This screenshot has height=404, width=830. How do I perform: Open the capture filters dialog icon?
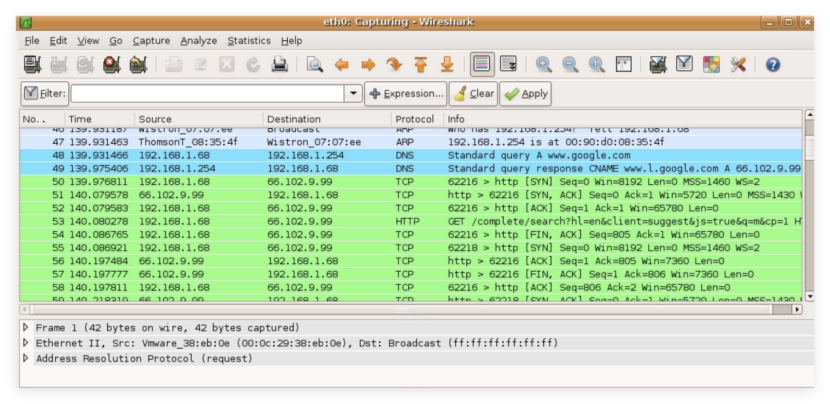click(658, 65)
